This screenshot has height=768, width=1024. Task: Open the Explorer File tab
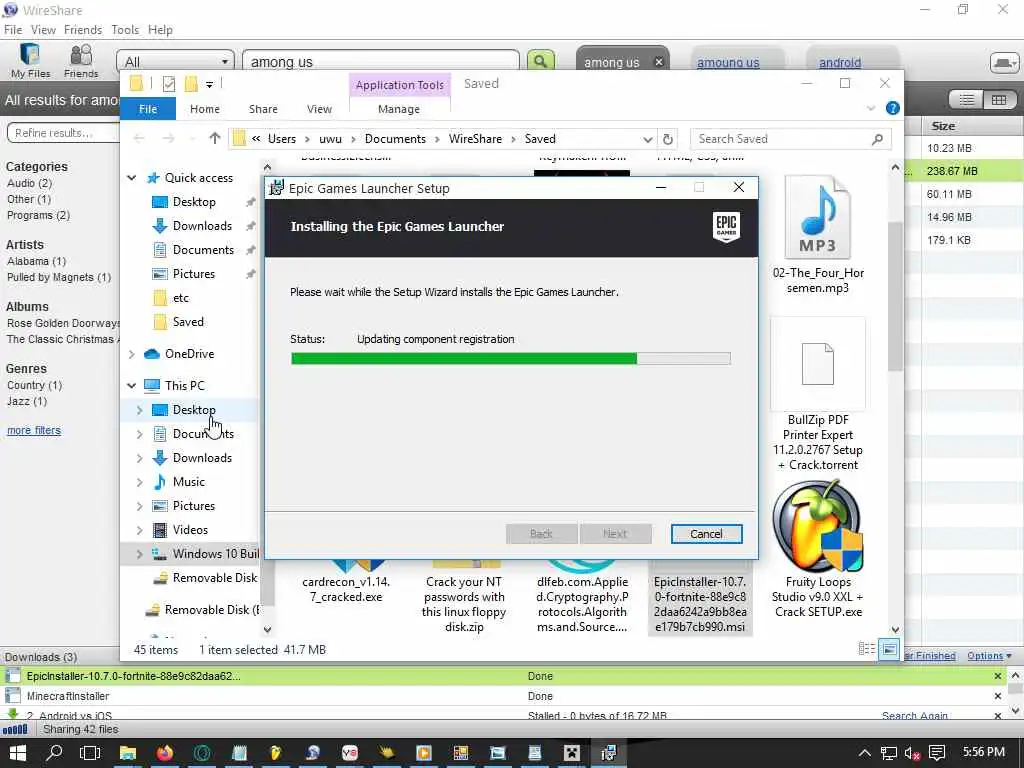(148, 109)
